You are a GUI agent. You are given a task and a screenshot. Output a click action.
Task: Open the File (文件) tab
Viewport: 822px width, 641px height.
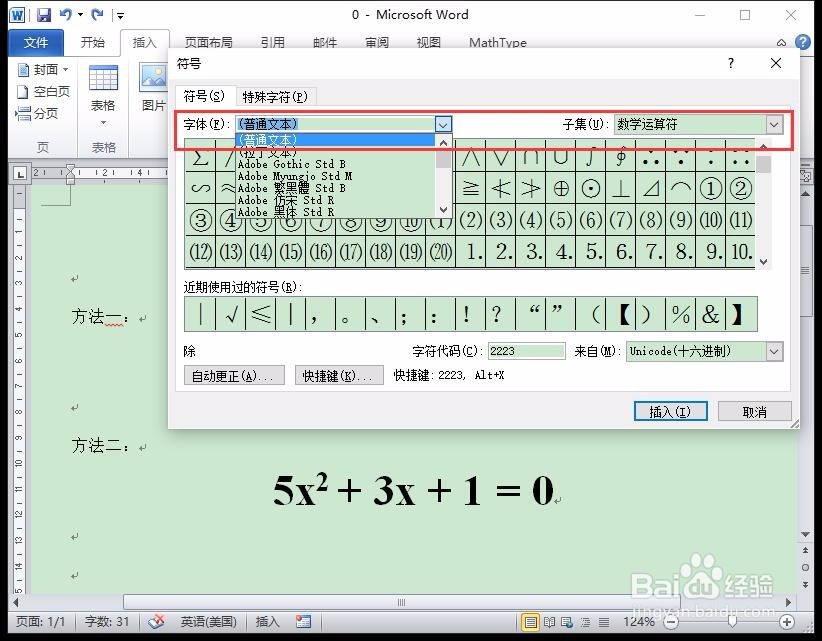[x=36, y=42]
